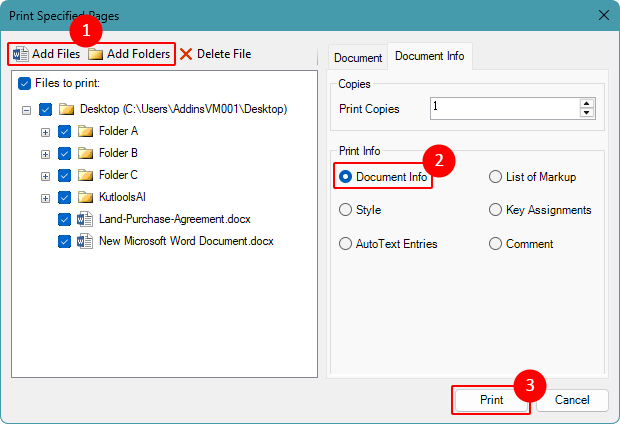Click the Desktop folder icon in the tree
620x424 pixels.
click(x=66, y=109)
